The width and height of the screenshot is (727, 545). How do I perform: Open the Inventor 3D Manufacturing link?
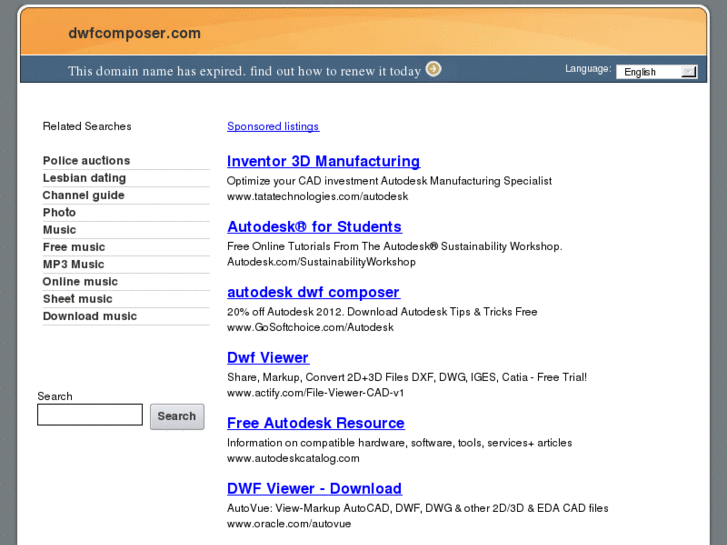coord(324,161)
